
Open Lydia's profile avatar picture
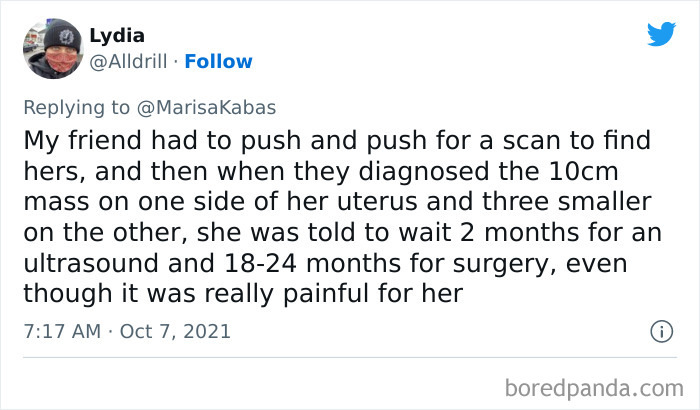52,47
